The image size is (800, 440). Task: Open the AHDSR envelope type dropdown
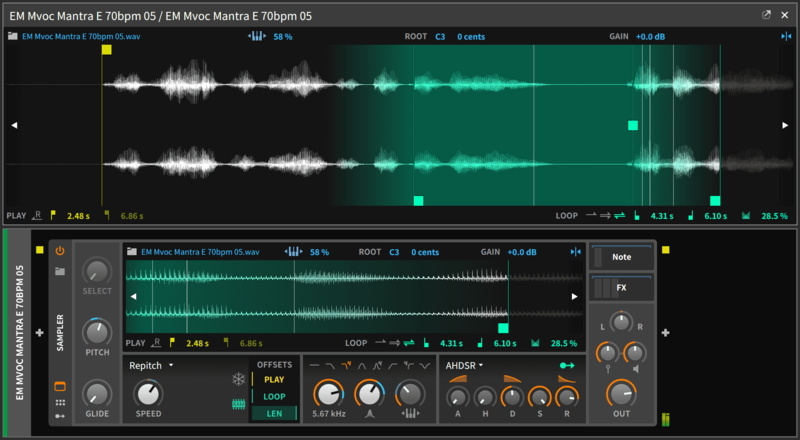point(465,366)
